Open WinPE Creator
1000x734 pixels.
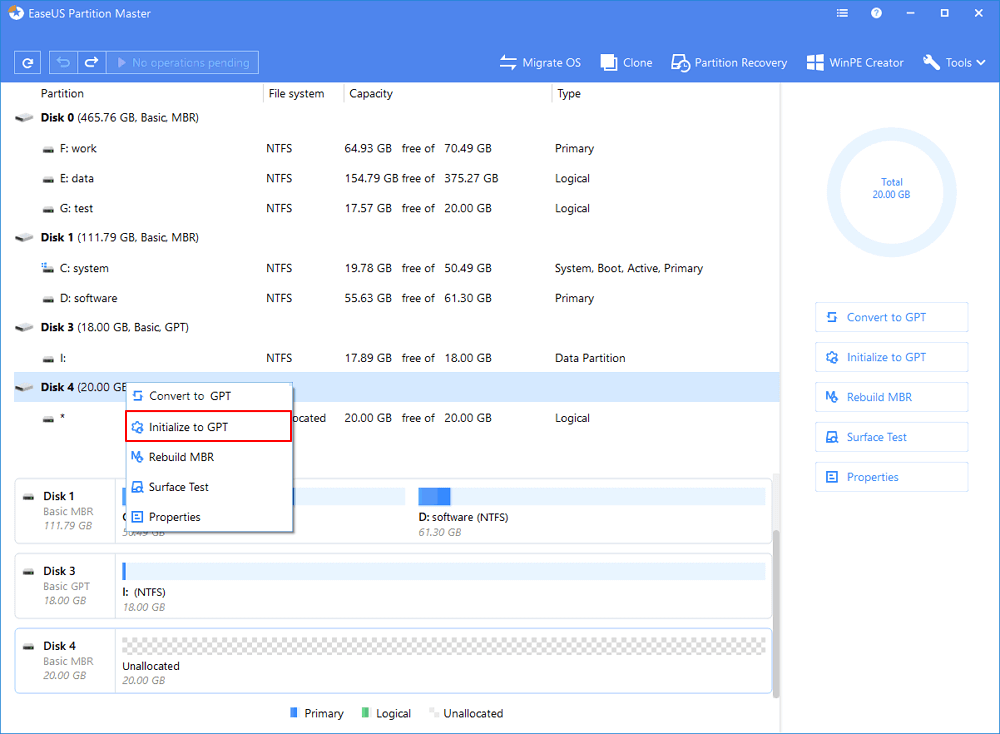(855, 63)
